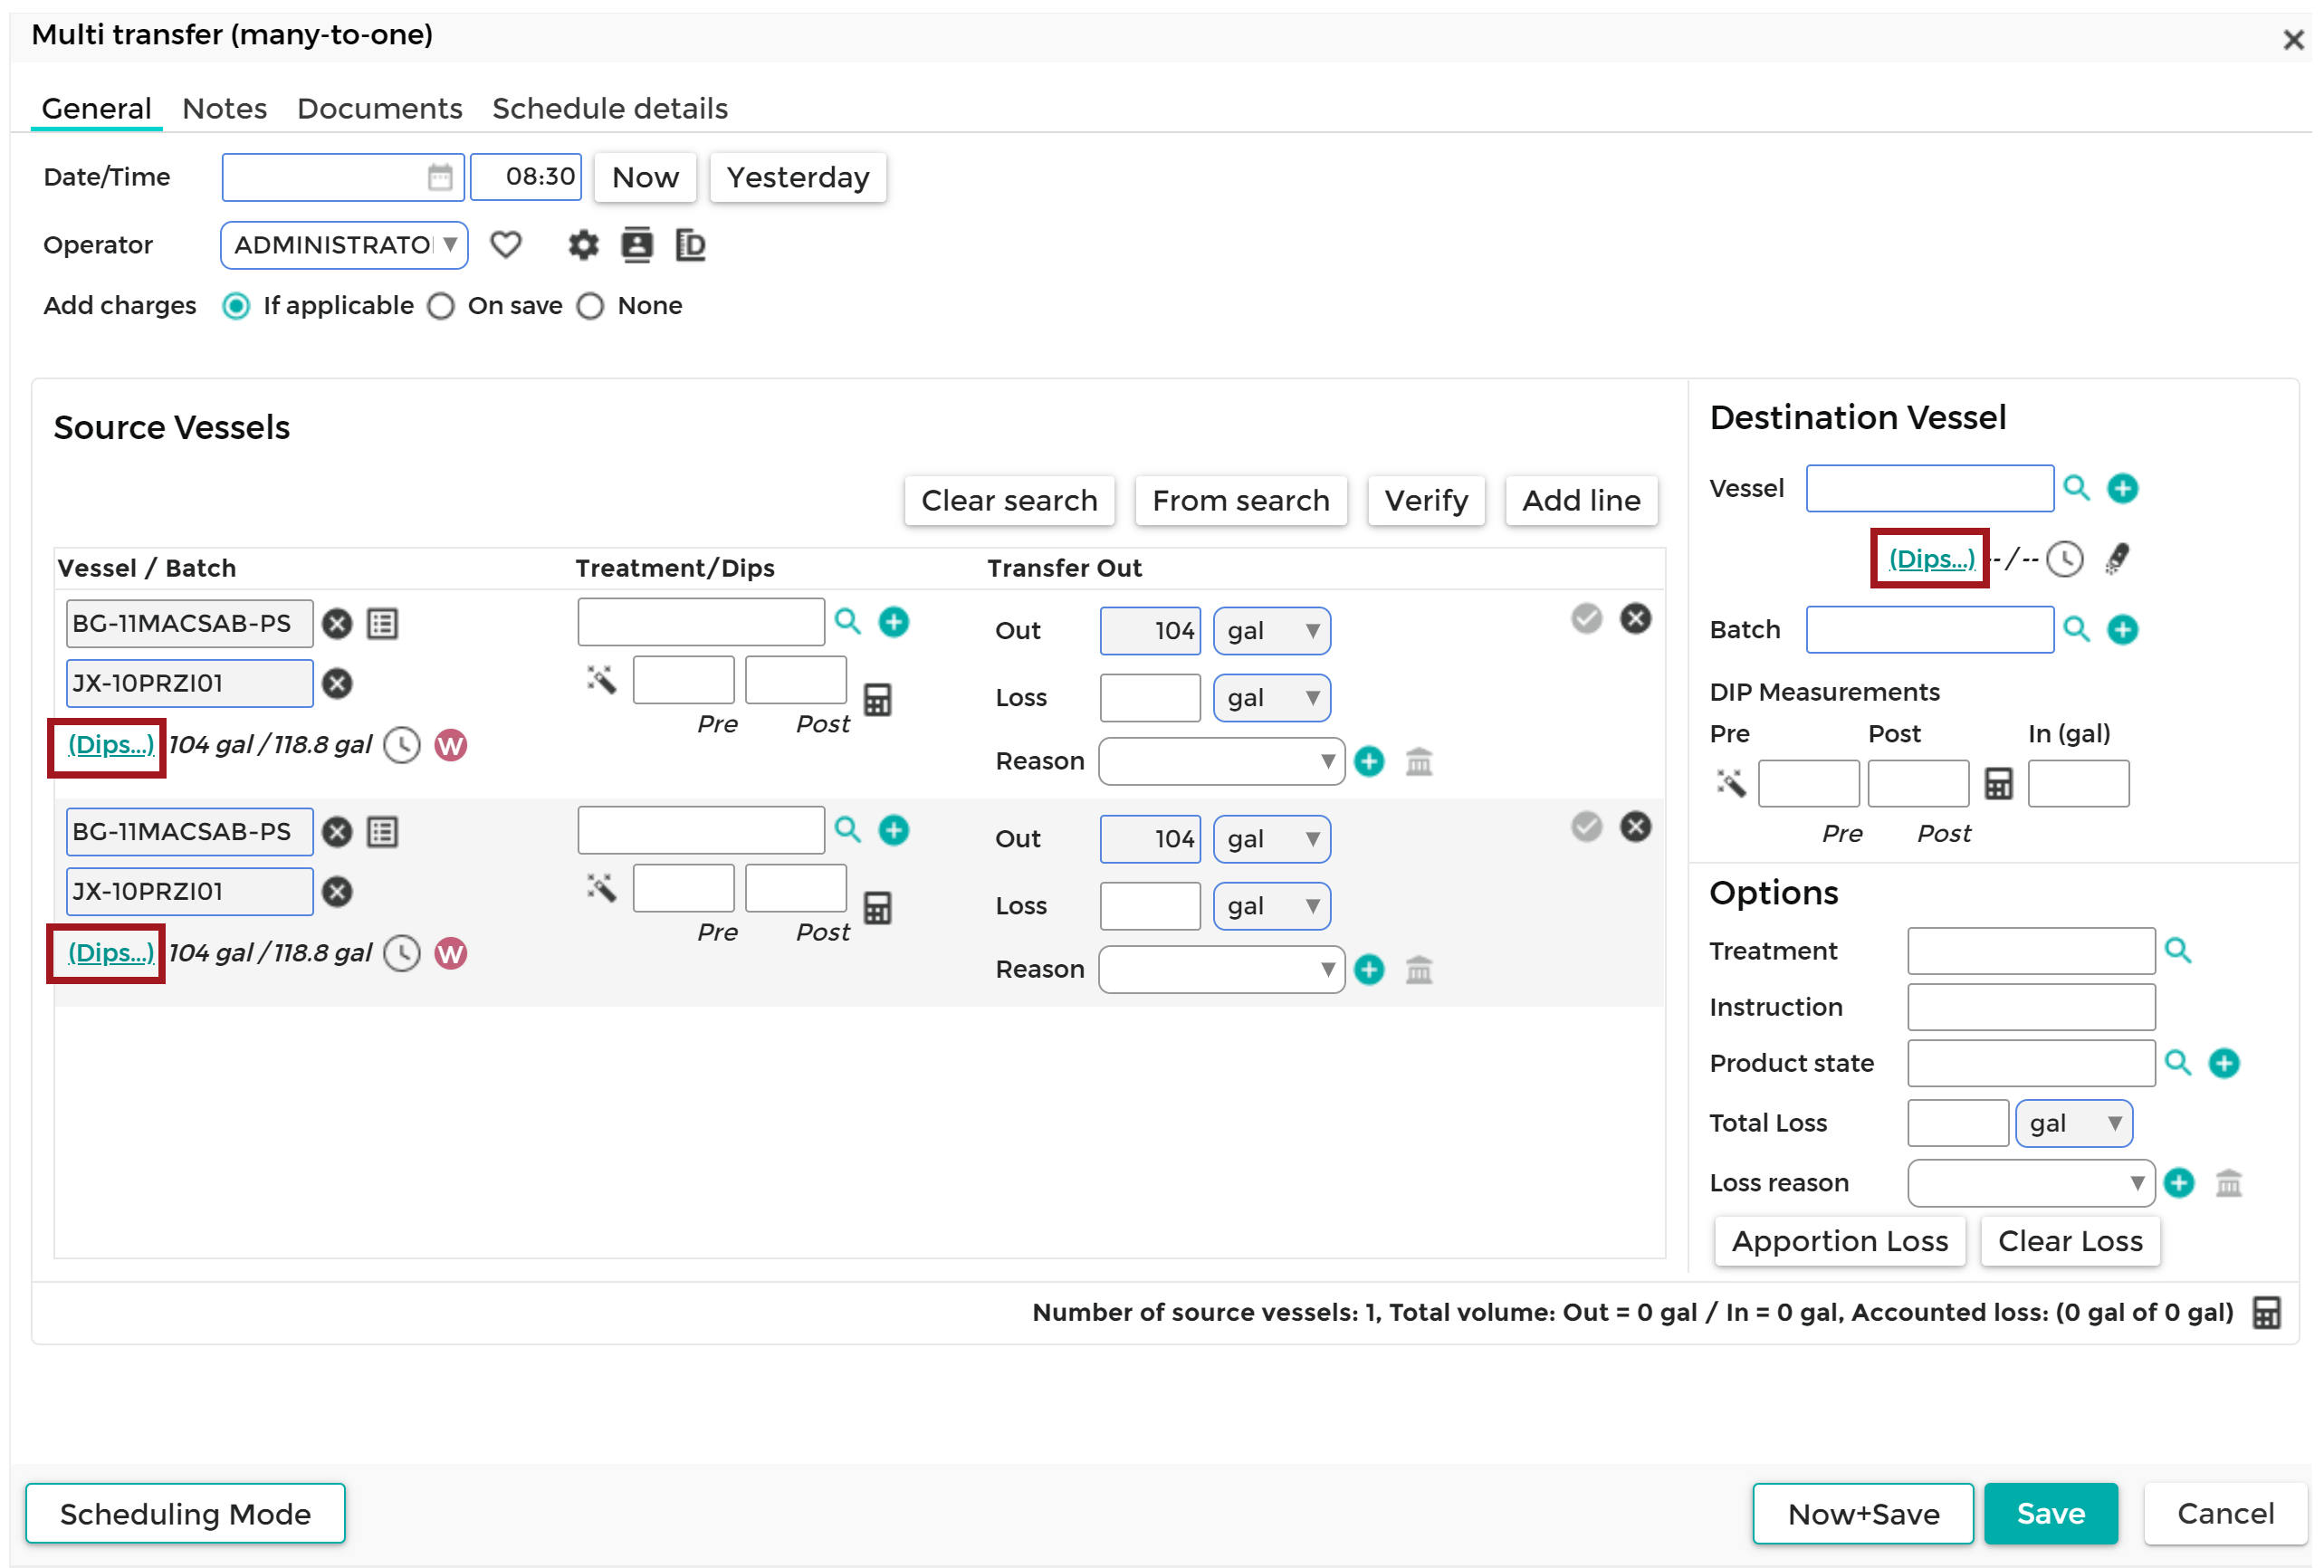Delete first source row with X icon

1635,619
